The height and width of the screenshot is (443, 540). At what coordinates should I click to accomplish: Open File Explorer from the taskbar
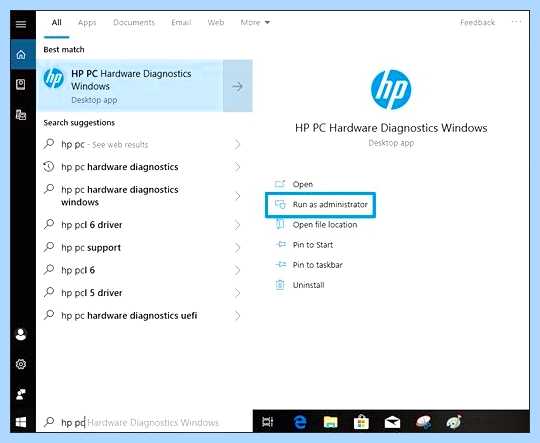coord(330,422)
